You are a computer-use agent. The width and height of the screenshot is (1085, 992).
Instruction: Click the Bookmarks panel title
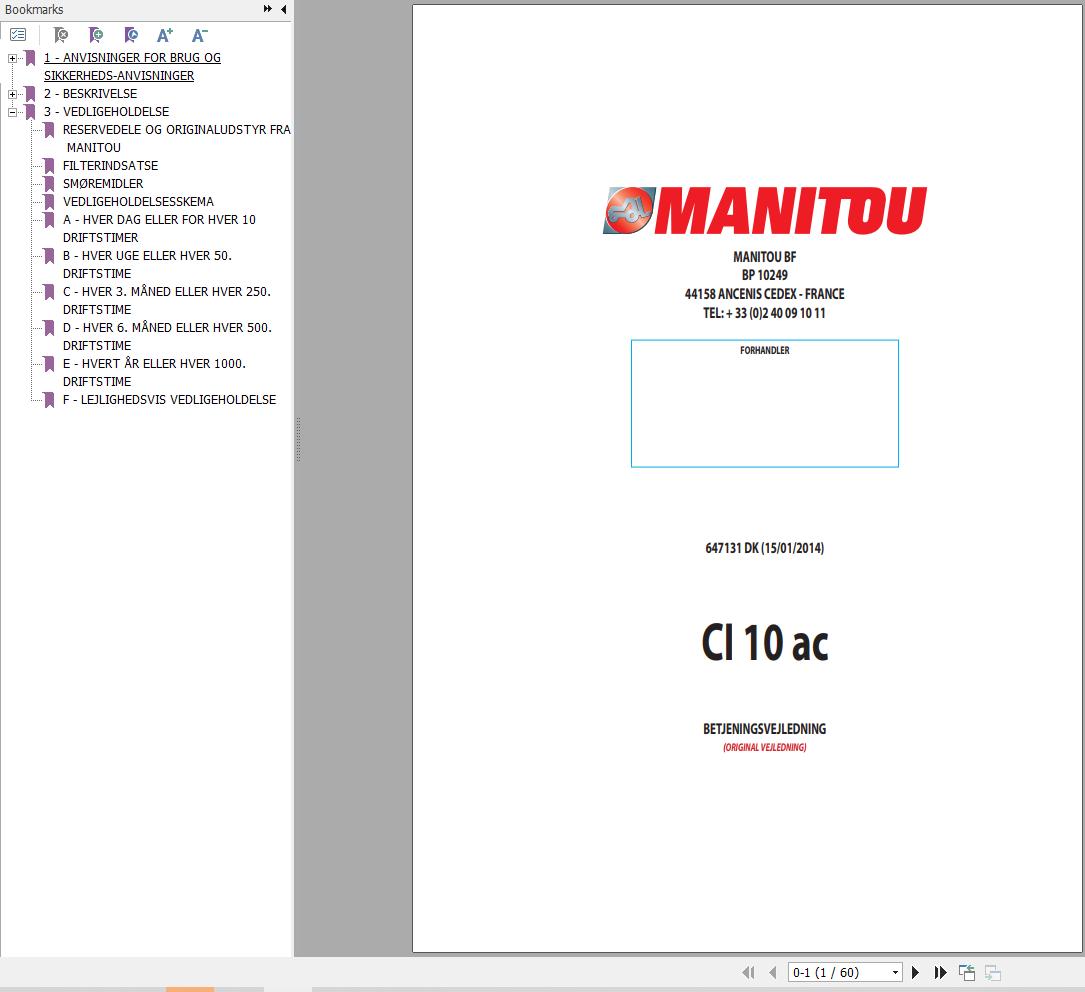click(34, 10)
